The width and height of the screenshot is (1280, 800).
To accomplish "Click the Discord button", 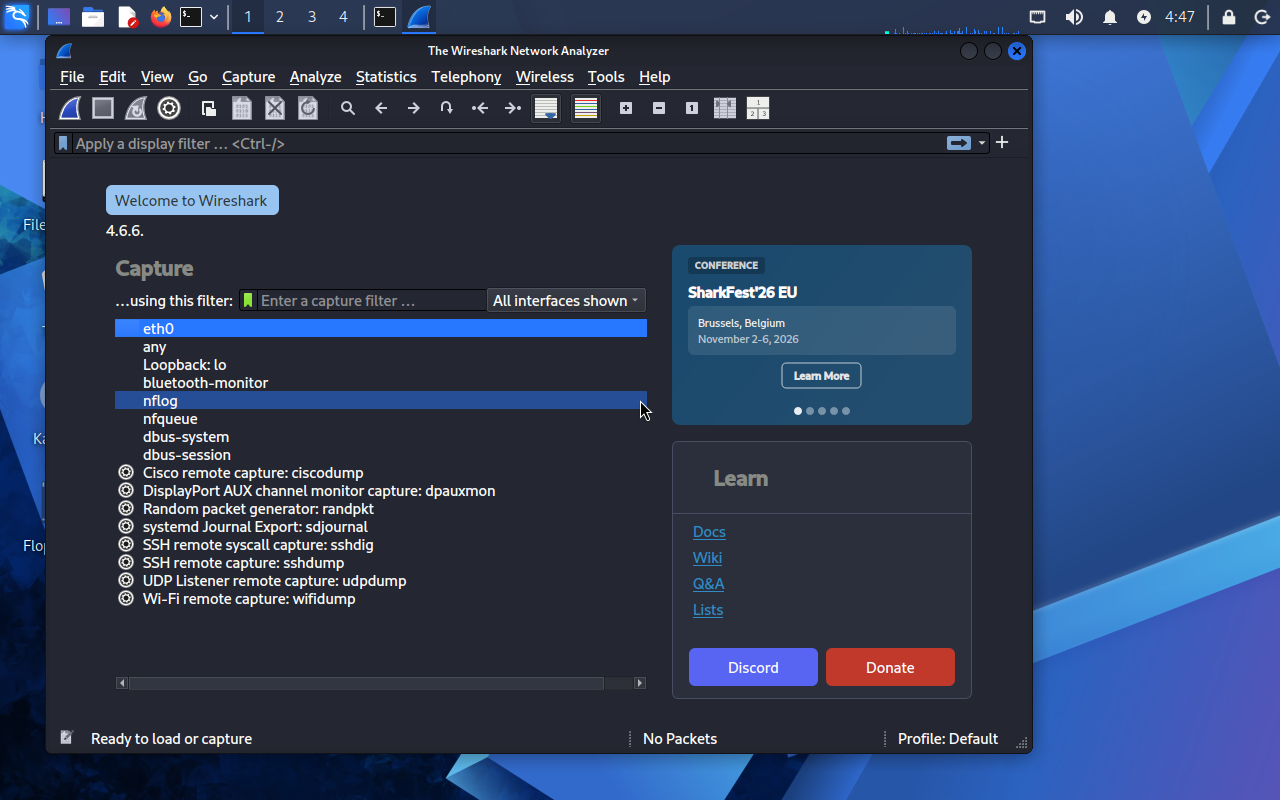I will 753,667.
